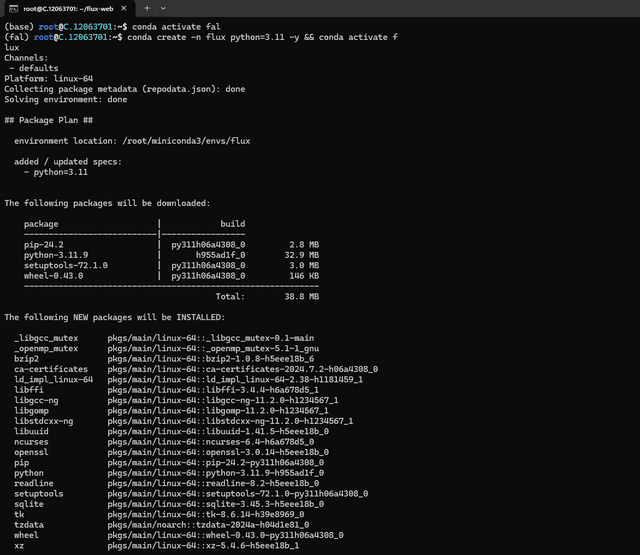The image size is (640, 555).
Task: Click the 'package' column header
Action: [x=41, y=224]
